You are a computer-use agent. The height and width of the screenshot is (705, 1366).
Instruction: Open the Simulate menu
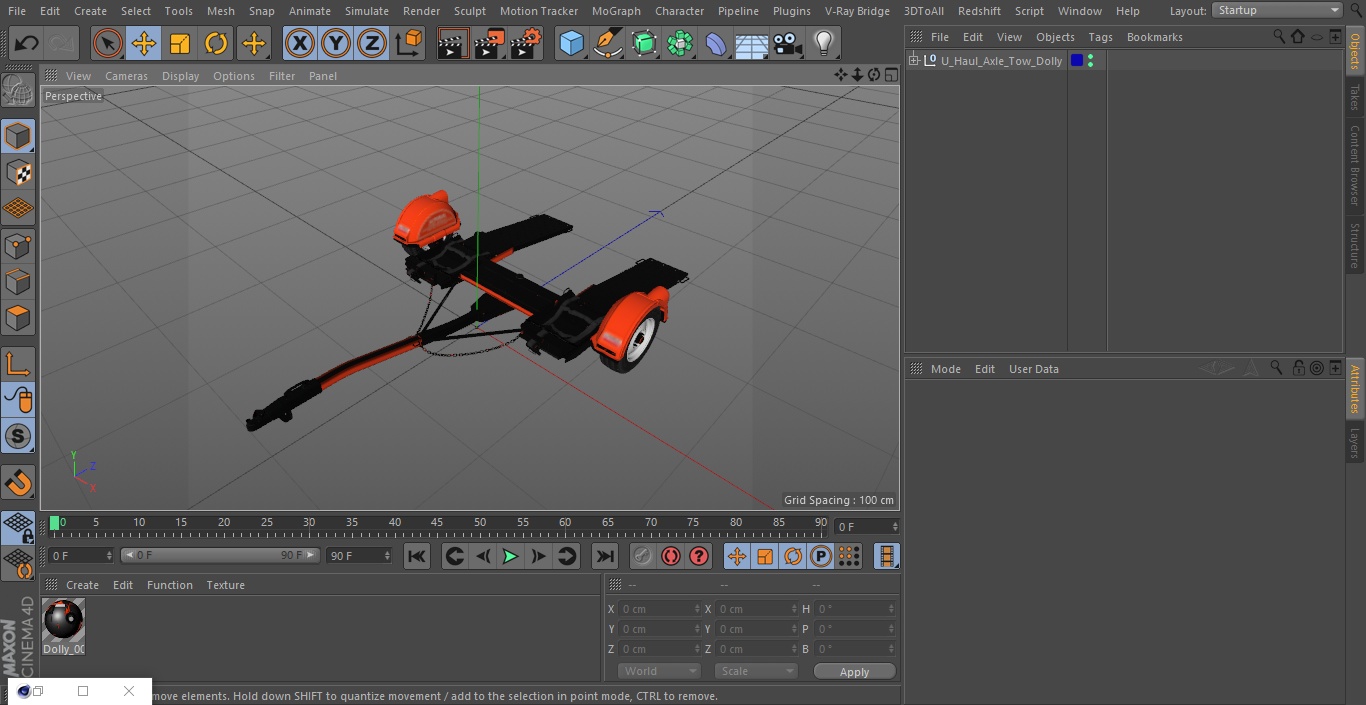click(367, 11)
